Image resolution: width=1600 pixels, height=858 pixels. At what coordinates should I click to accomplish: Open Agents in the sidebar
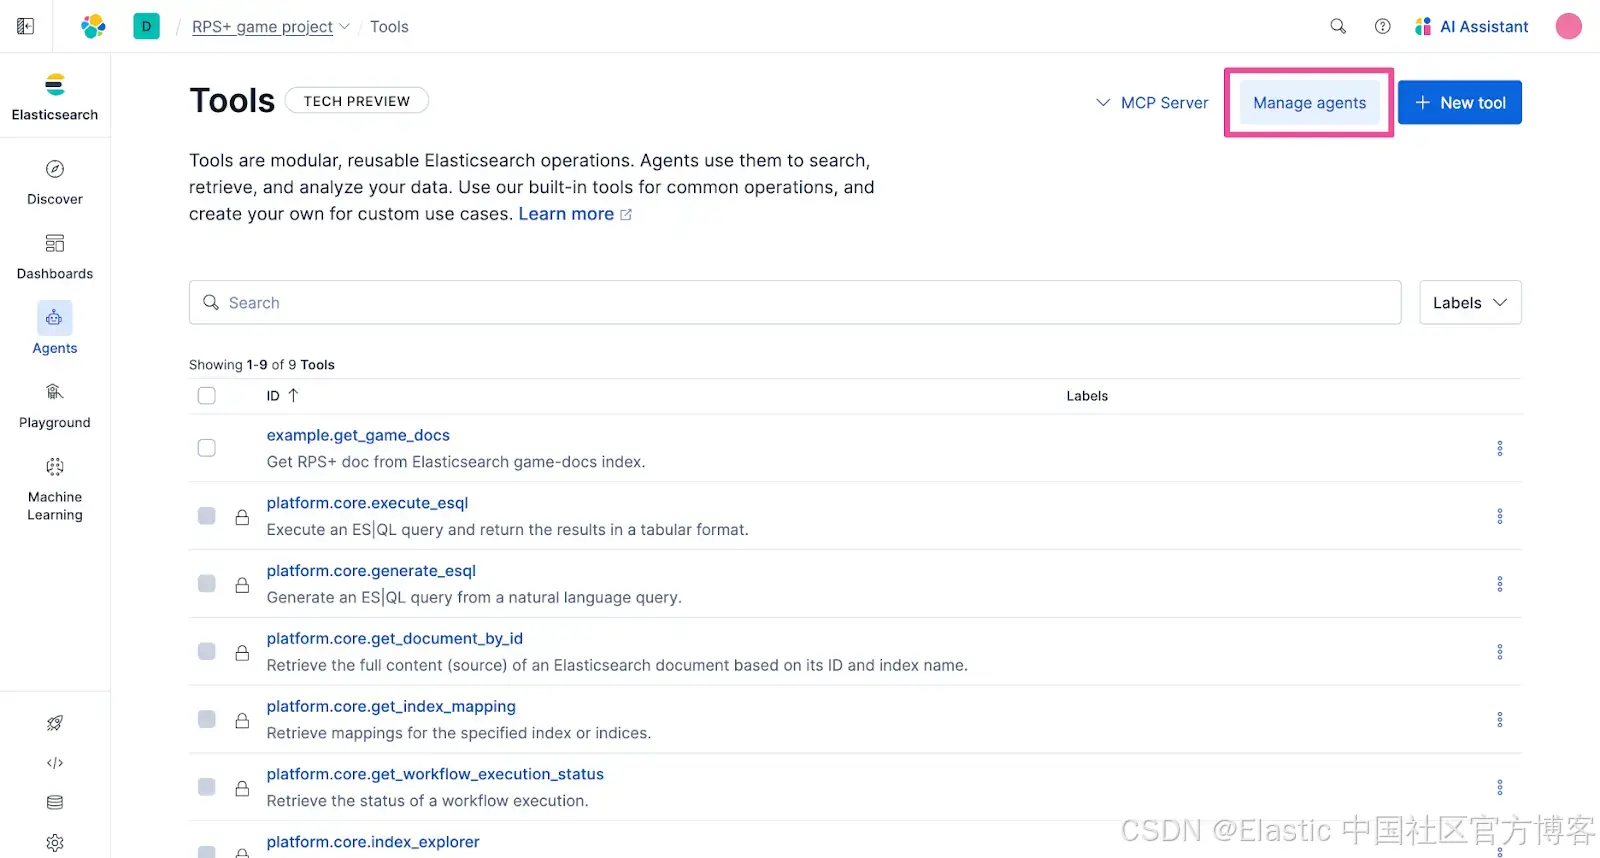point(55,329)
